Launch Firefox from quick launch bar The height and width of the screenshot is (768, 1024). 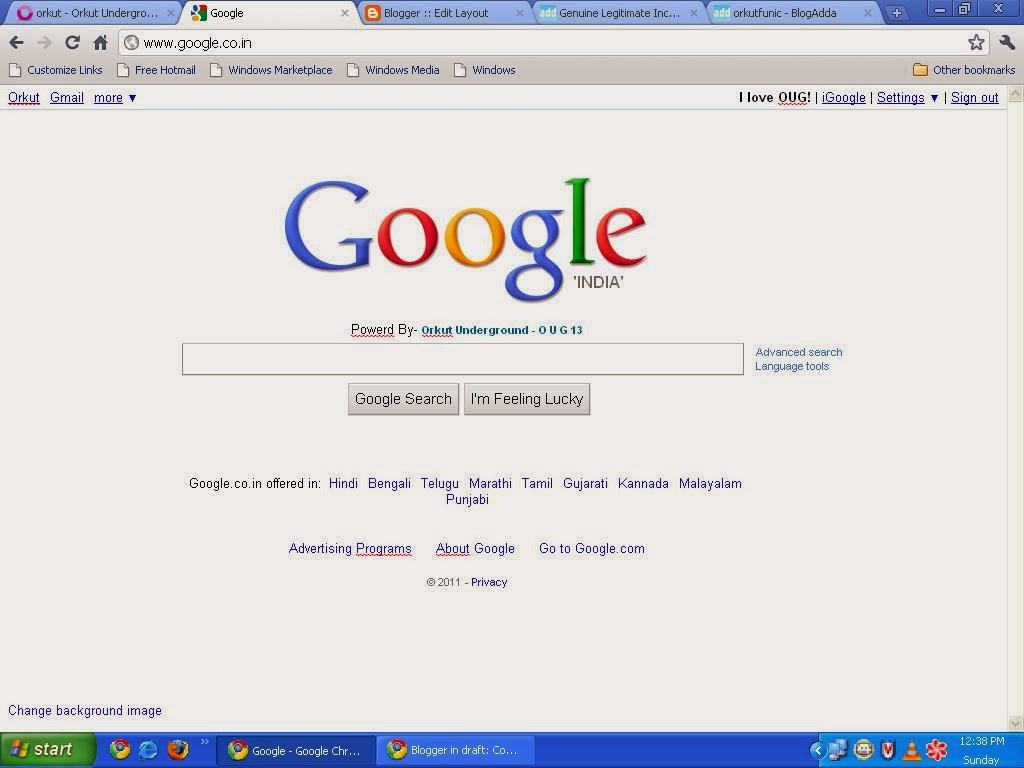click(177, 749)
